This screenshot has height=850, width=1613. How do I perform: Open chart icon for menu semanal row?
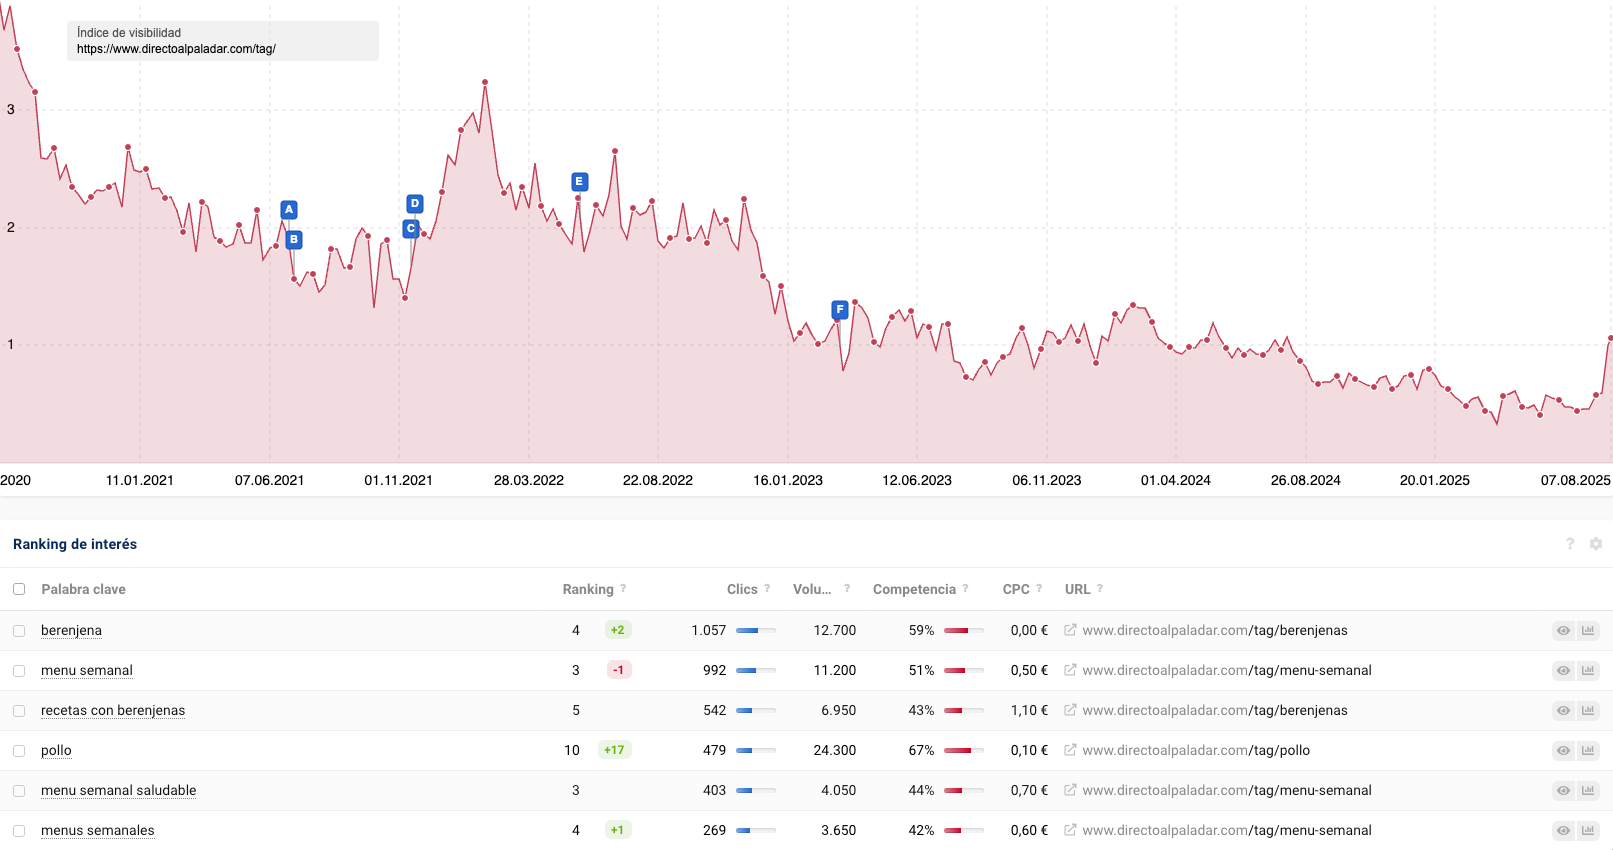1588,670
